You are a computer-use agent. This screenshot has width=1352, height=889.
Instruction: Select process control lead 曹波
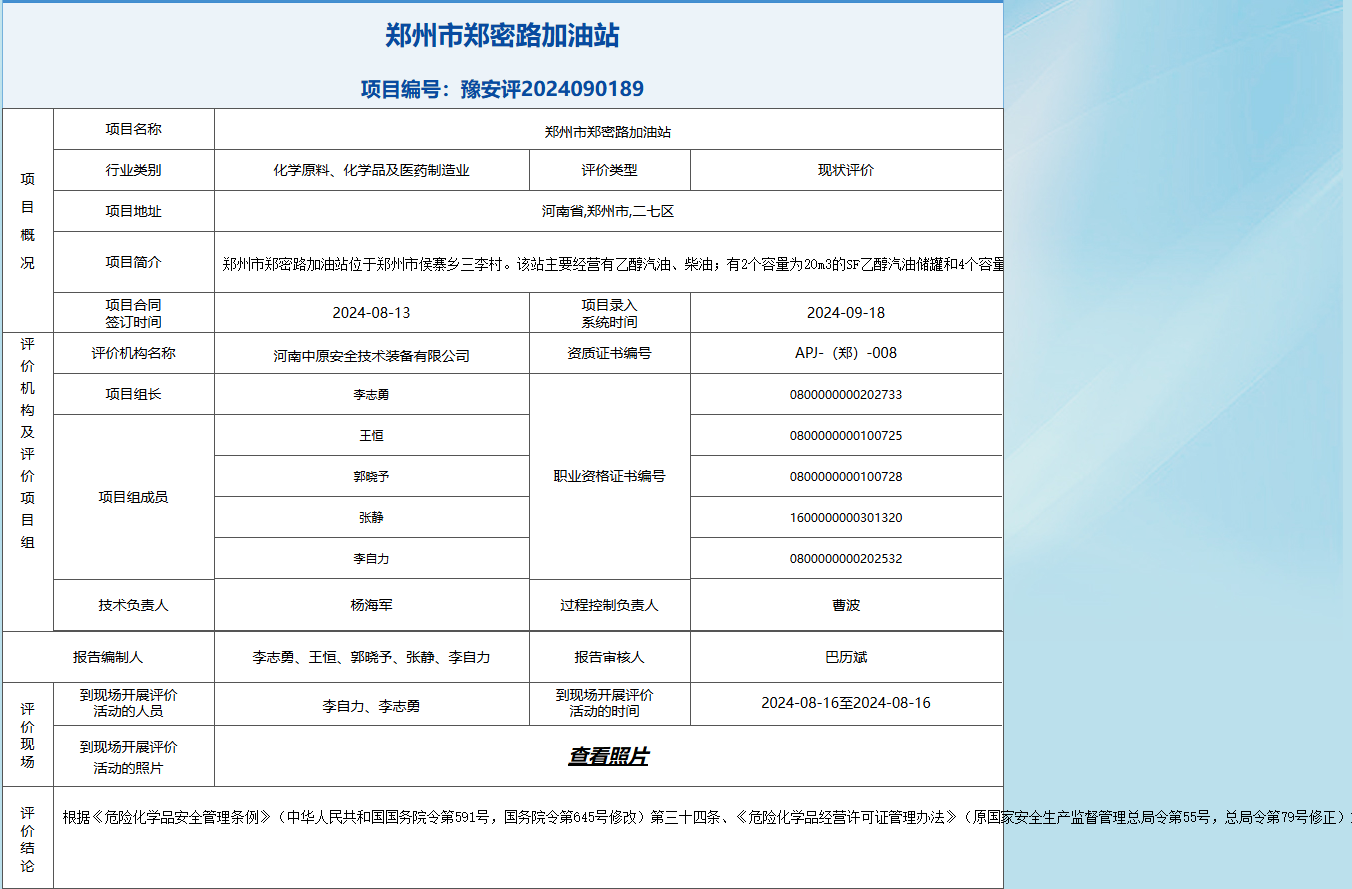(x=845, y=605)
